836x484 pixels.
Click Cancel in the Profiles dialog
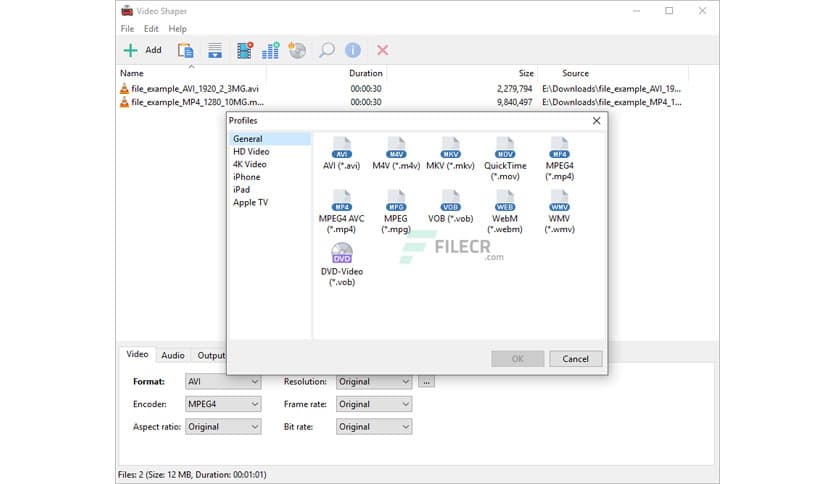[x=575, y=359]
